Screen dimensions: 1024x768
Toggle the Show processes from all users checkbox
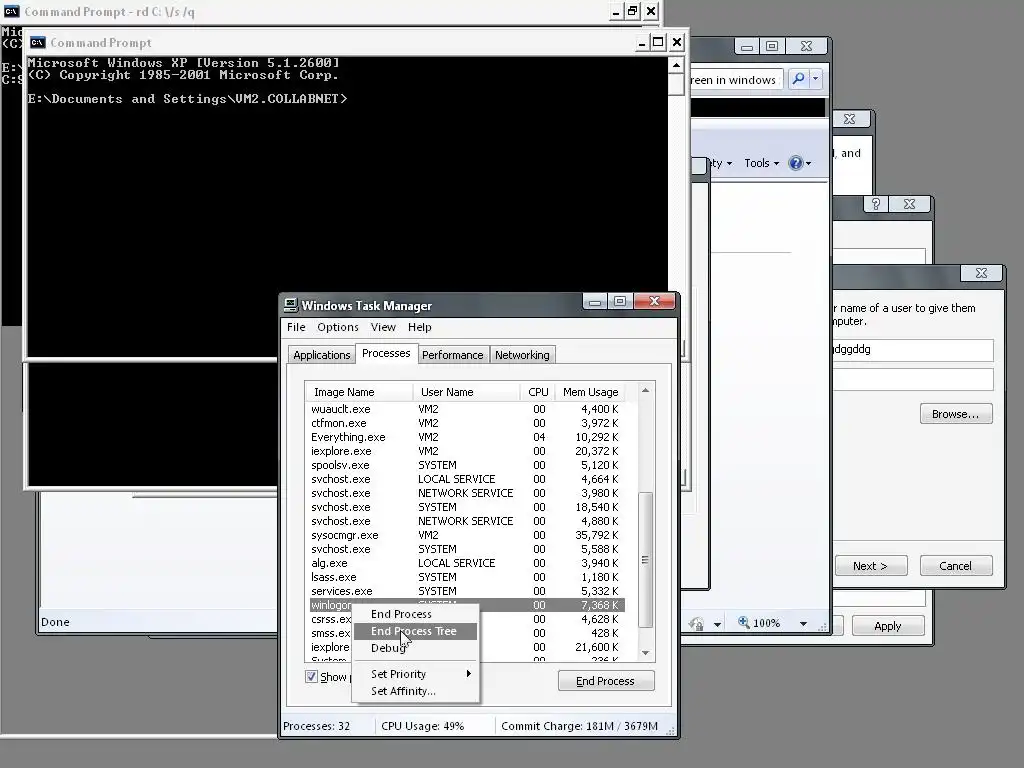[312, 677]
